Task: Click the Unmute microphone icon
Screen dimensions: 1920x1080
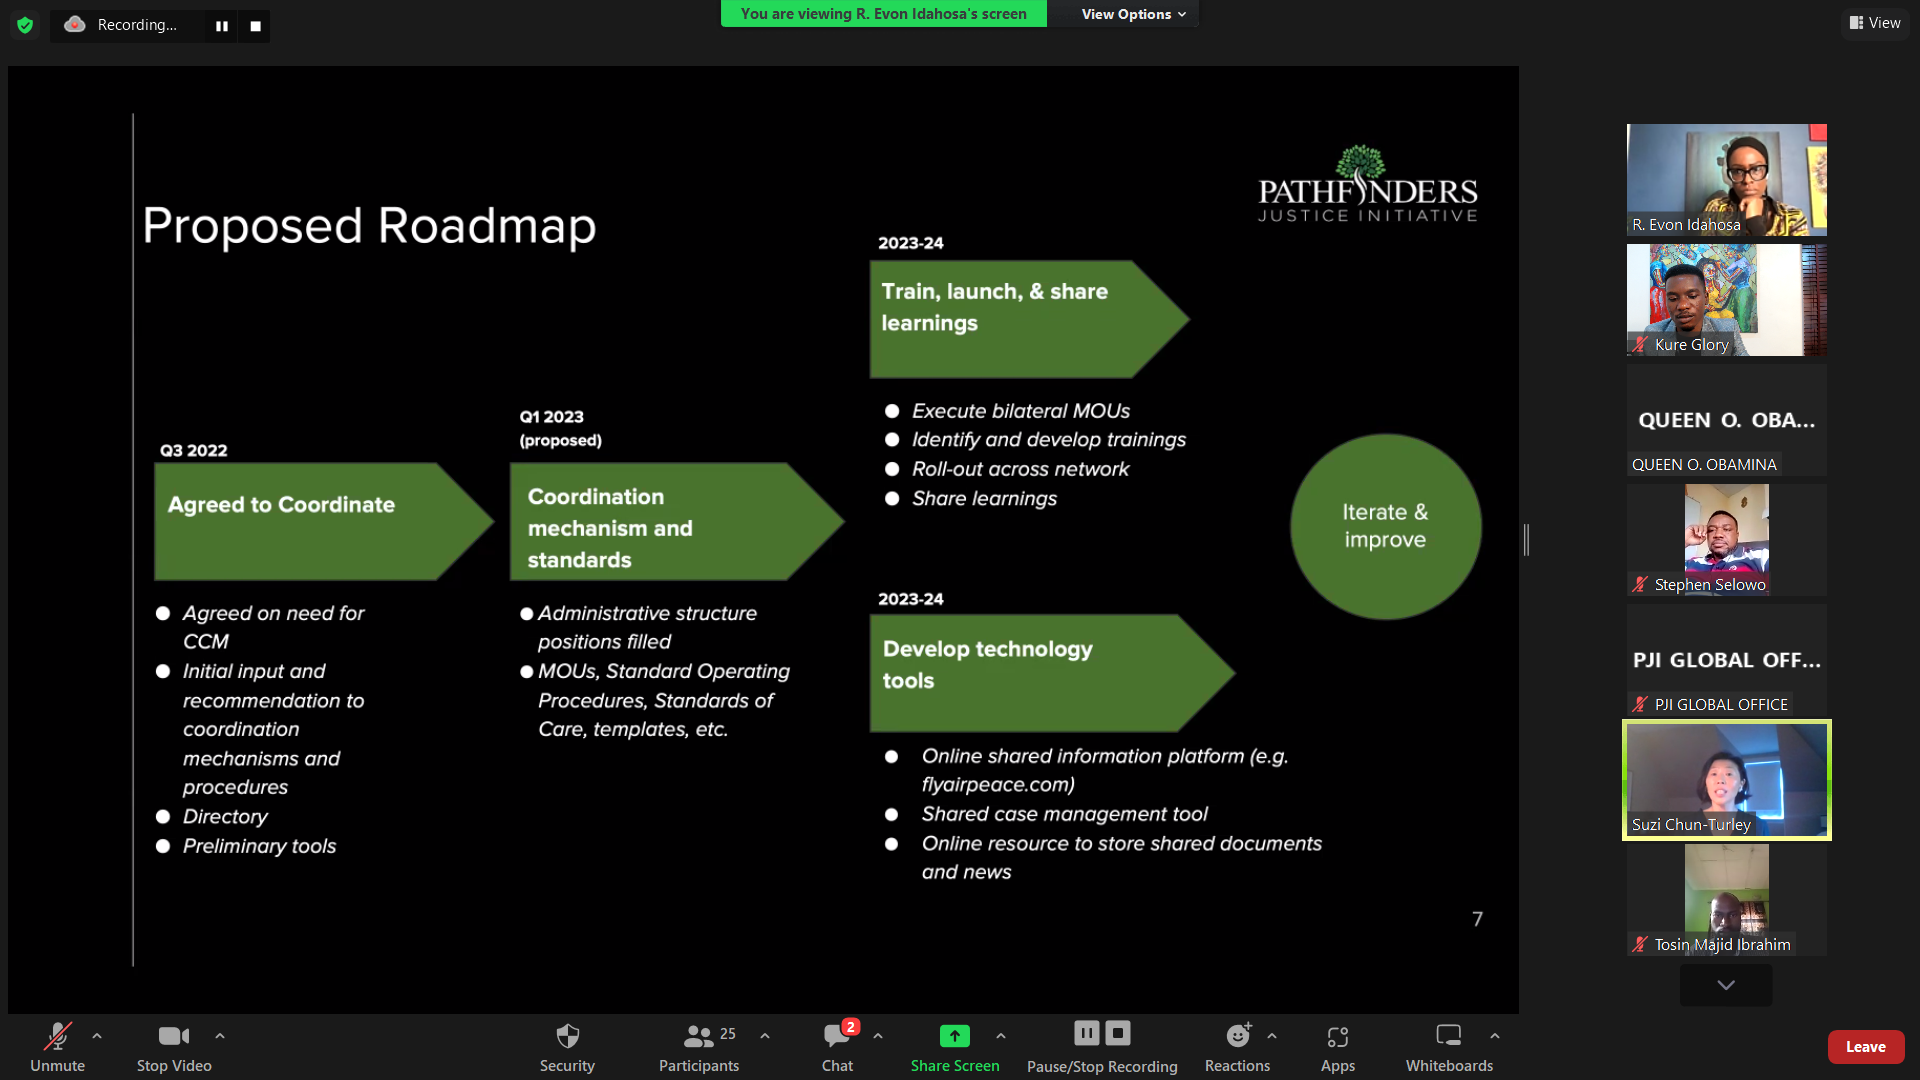Action: tap(57, 1036)
